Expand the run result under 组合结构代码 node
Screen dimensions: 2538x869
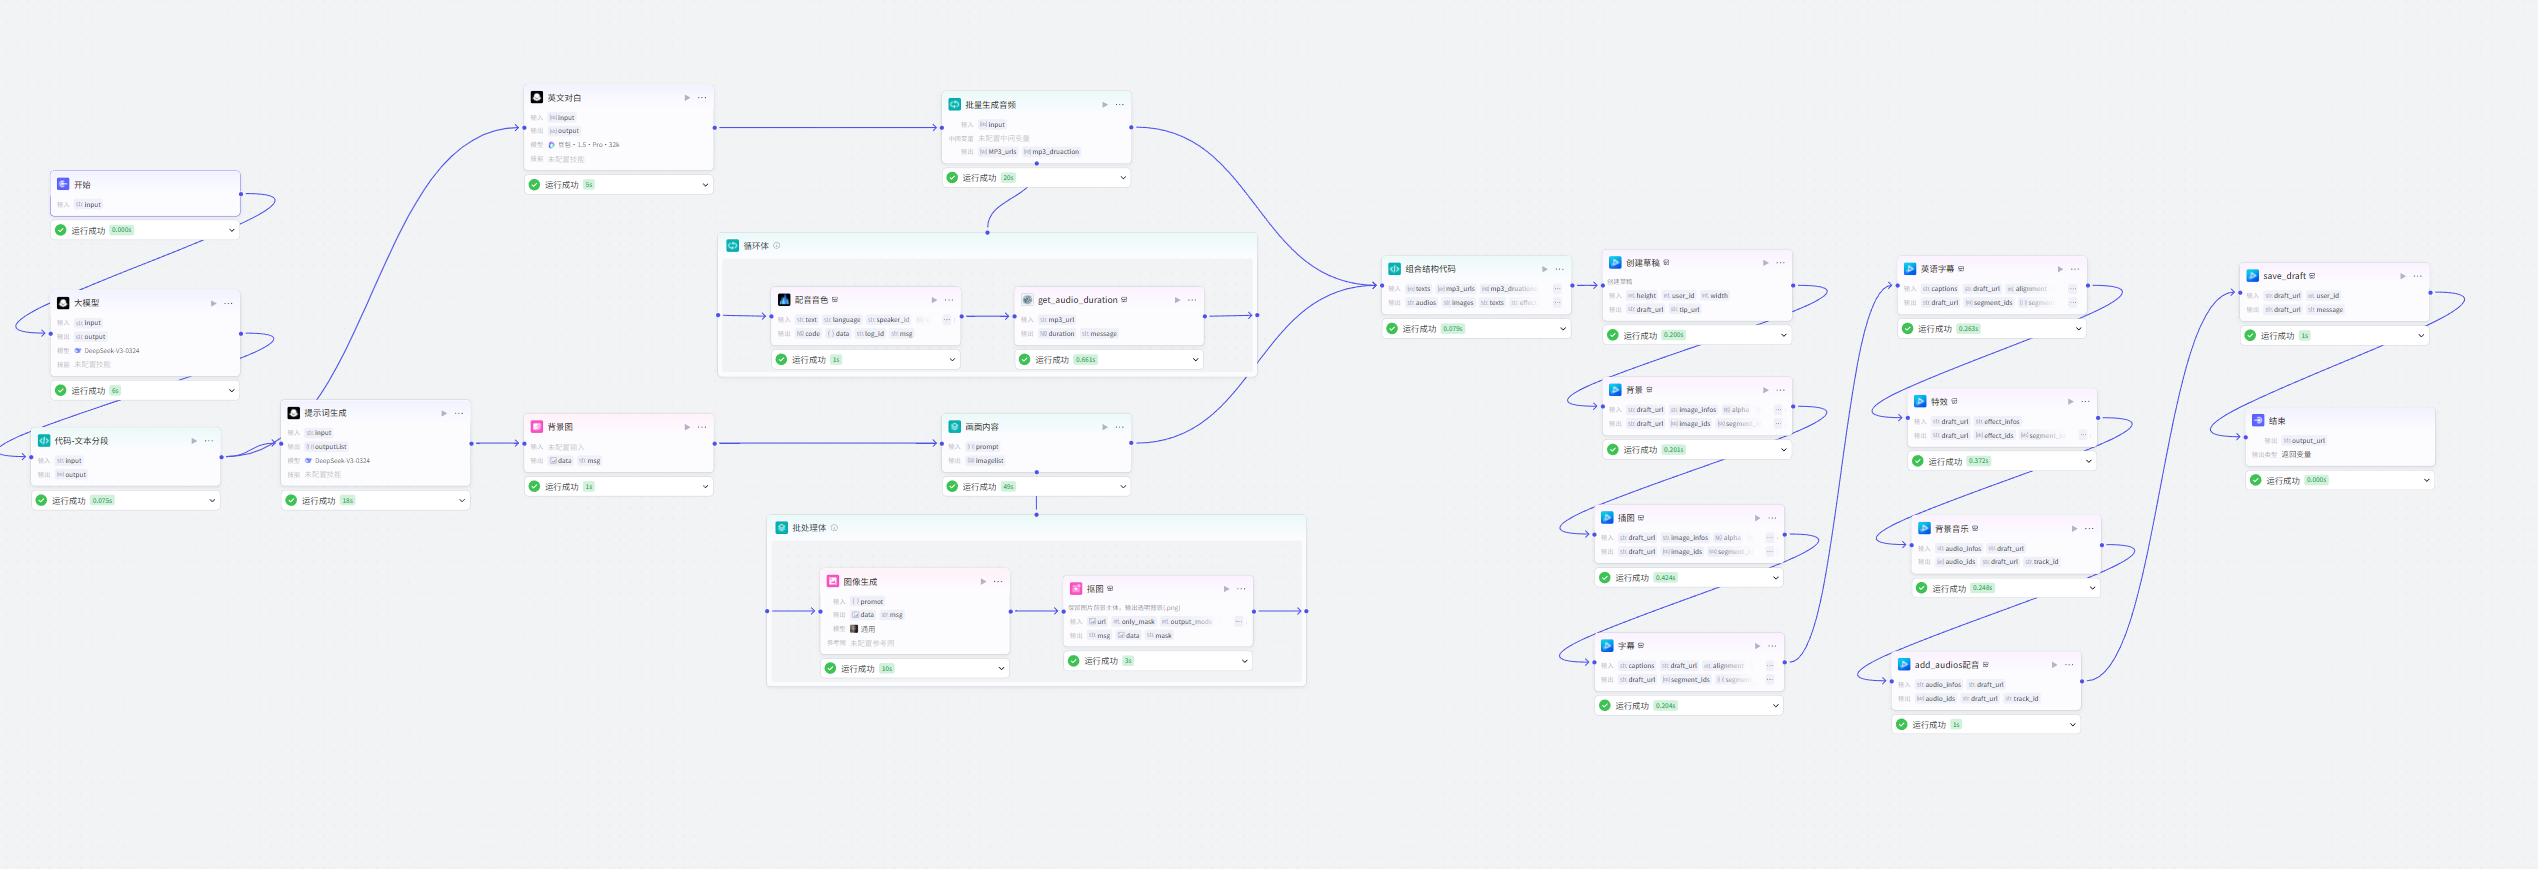point(1563,329)
